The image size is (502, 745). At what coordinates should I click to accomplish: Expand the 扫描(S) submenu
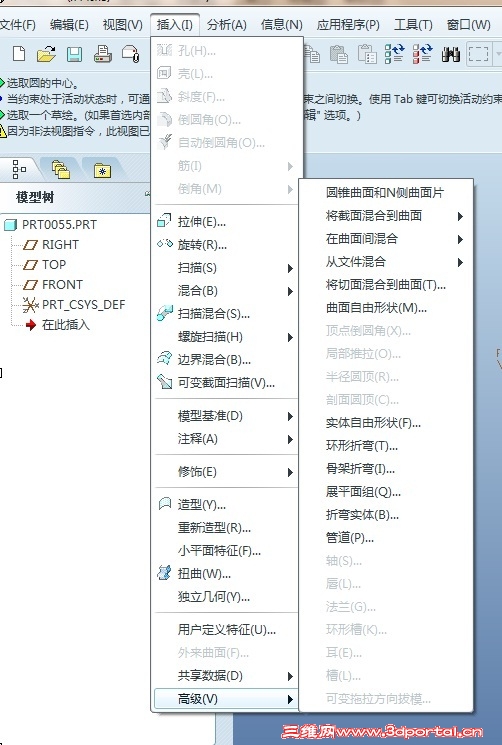click(x=225, y=268)
